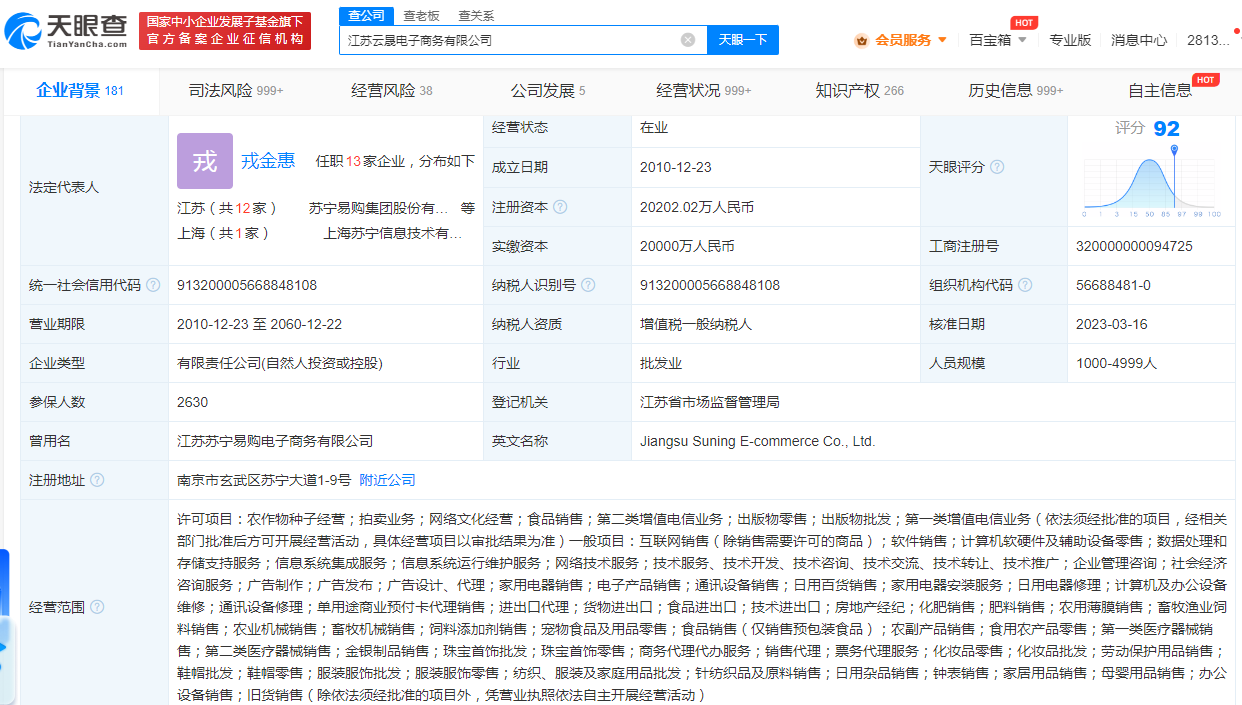Open help icon beside 注册资本
1242x705 pixels.
pyautogui.click(x=560, y=207)
